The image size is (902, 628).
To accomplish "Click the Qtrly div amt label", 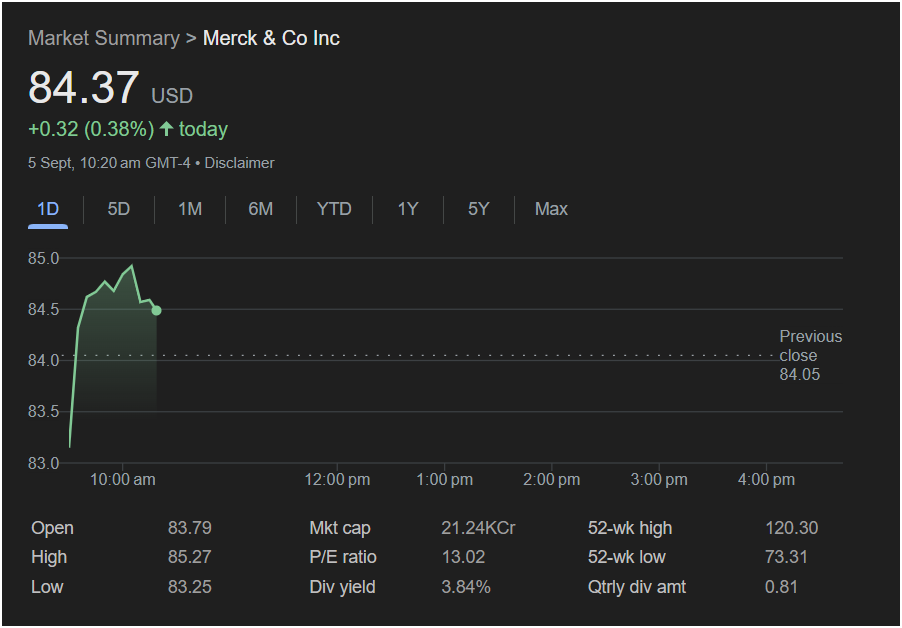I will click(x=637, y=587).
